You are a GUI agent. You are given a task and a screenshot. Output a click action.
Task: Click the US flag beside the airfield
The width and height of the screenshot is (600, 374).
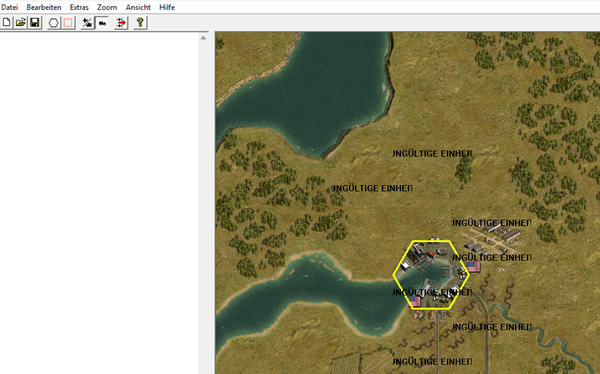click(x=474, y=267)
